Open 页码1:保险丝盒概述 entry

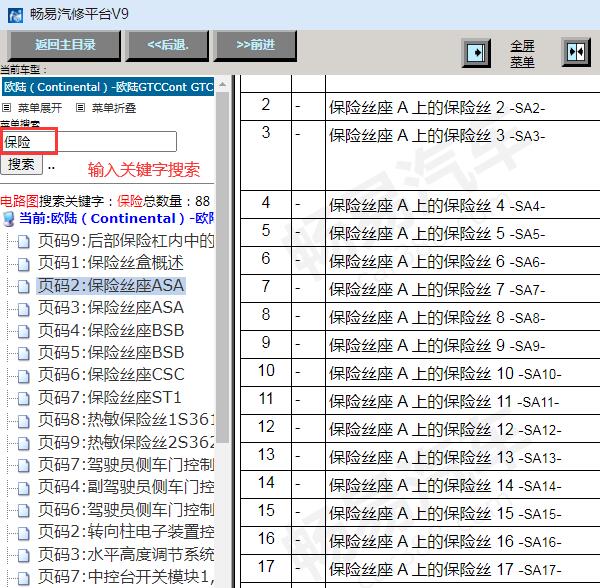pos(111,263)
